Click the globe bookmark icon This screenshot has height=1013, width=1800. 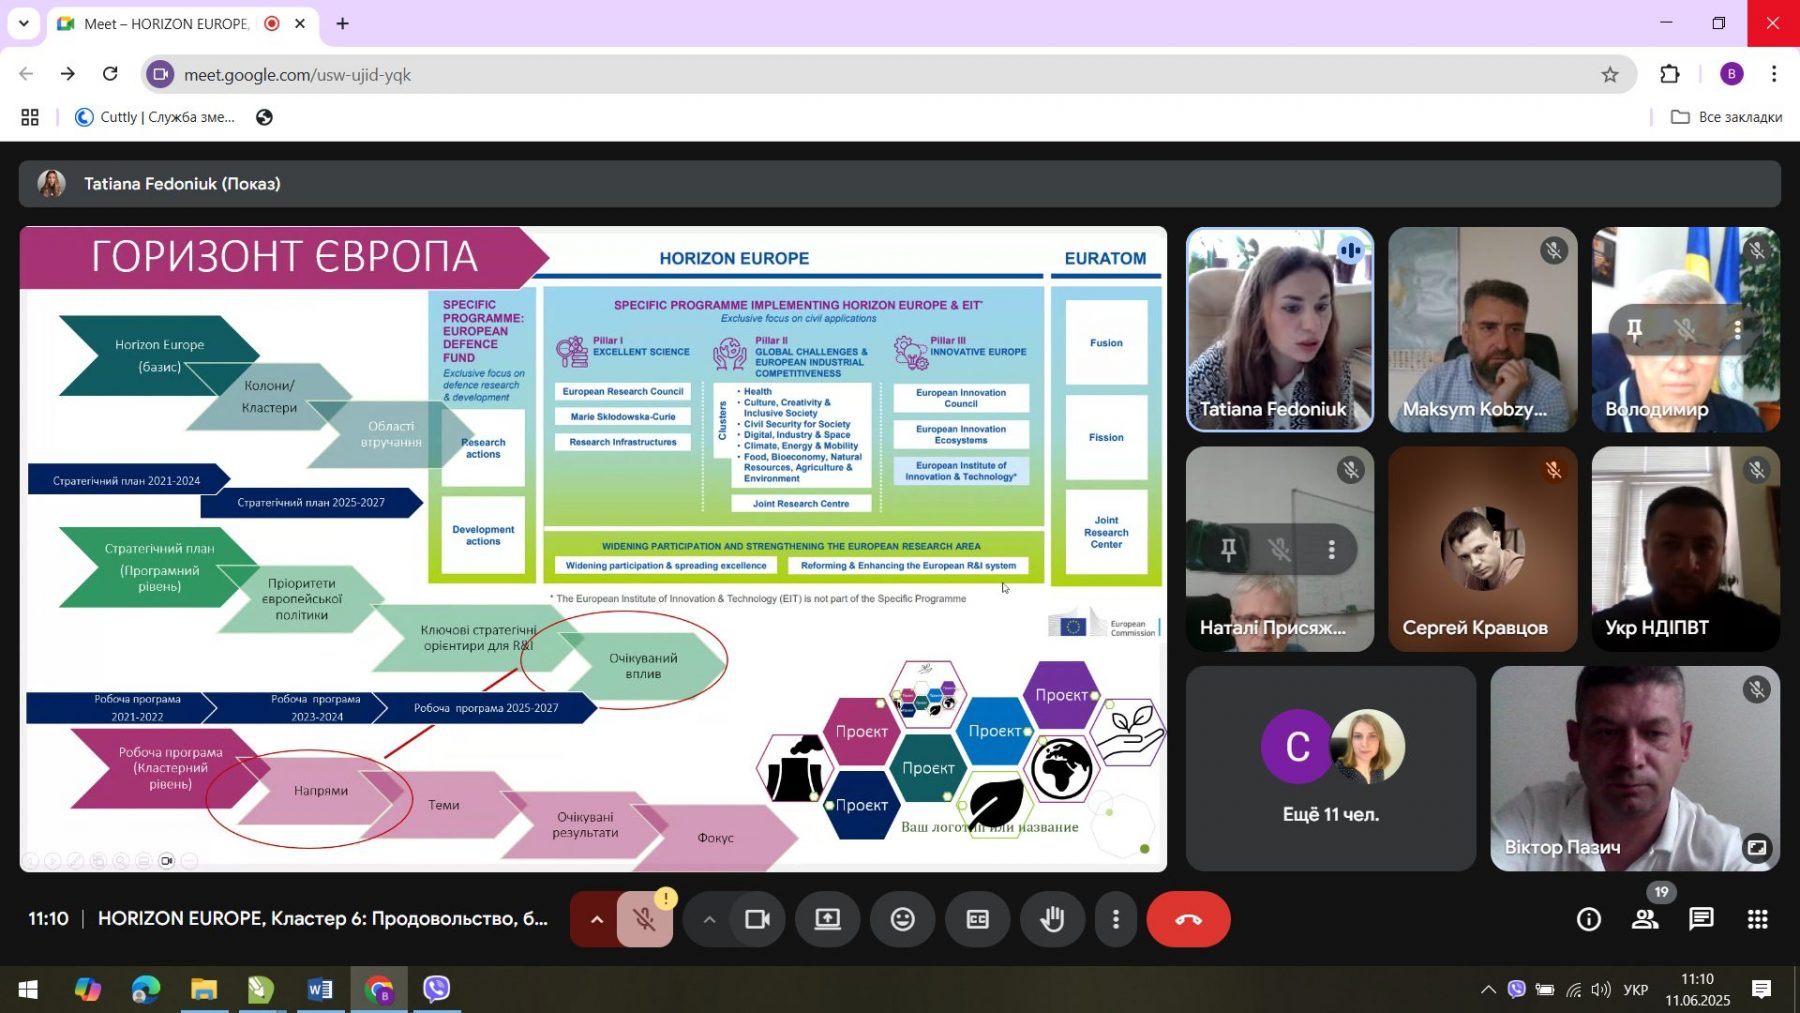click(x=264, y=117)
